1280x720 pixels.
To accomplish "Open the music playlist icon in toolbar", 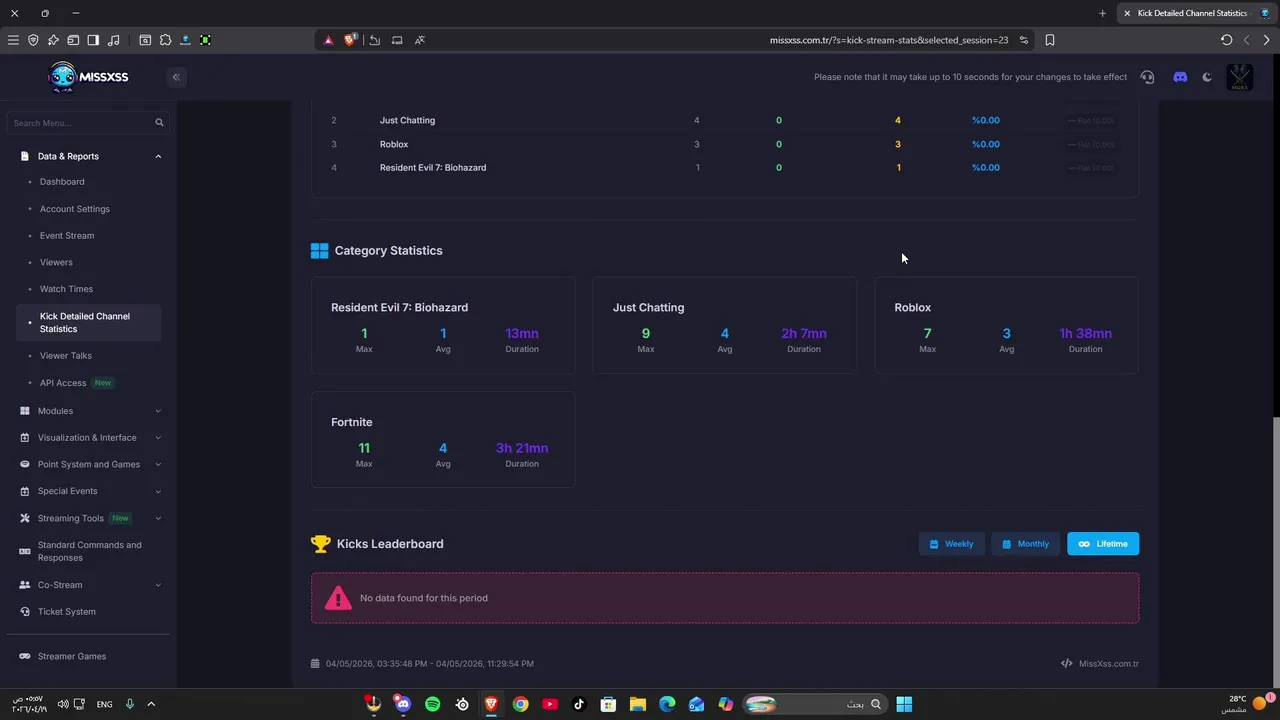I will tap(113, 40).
